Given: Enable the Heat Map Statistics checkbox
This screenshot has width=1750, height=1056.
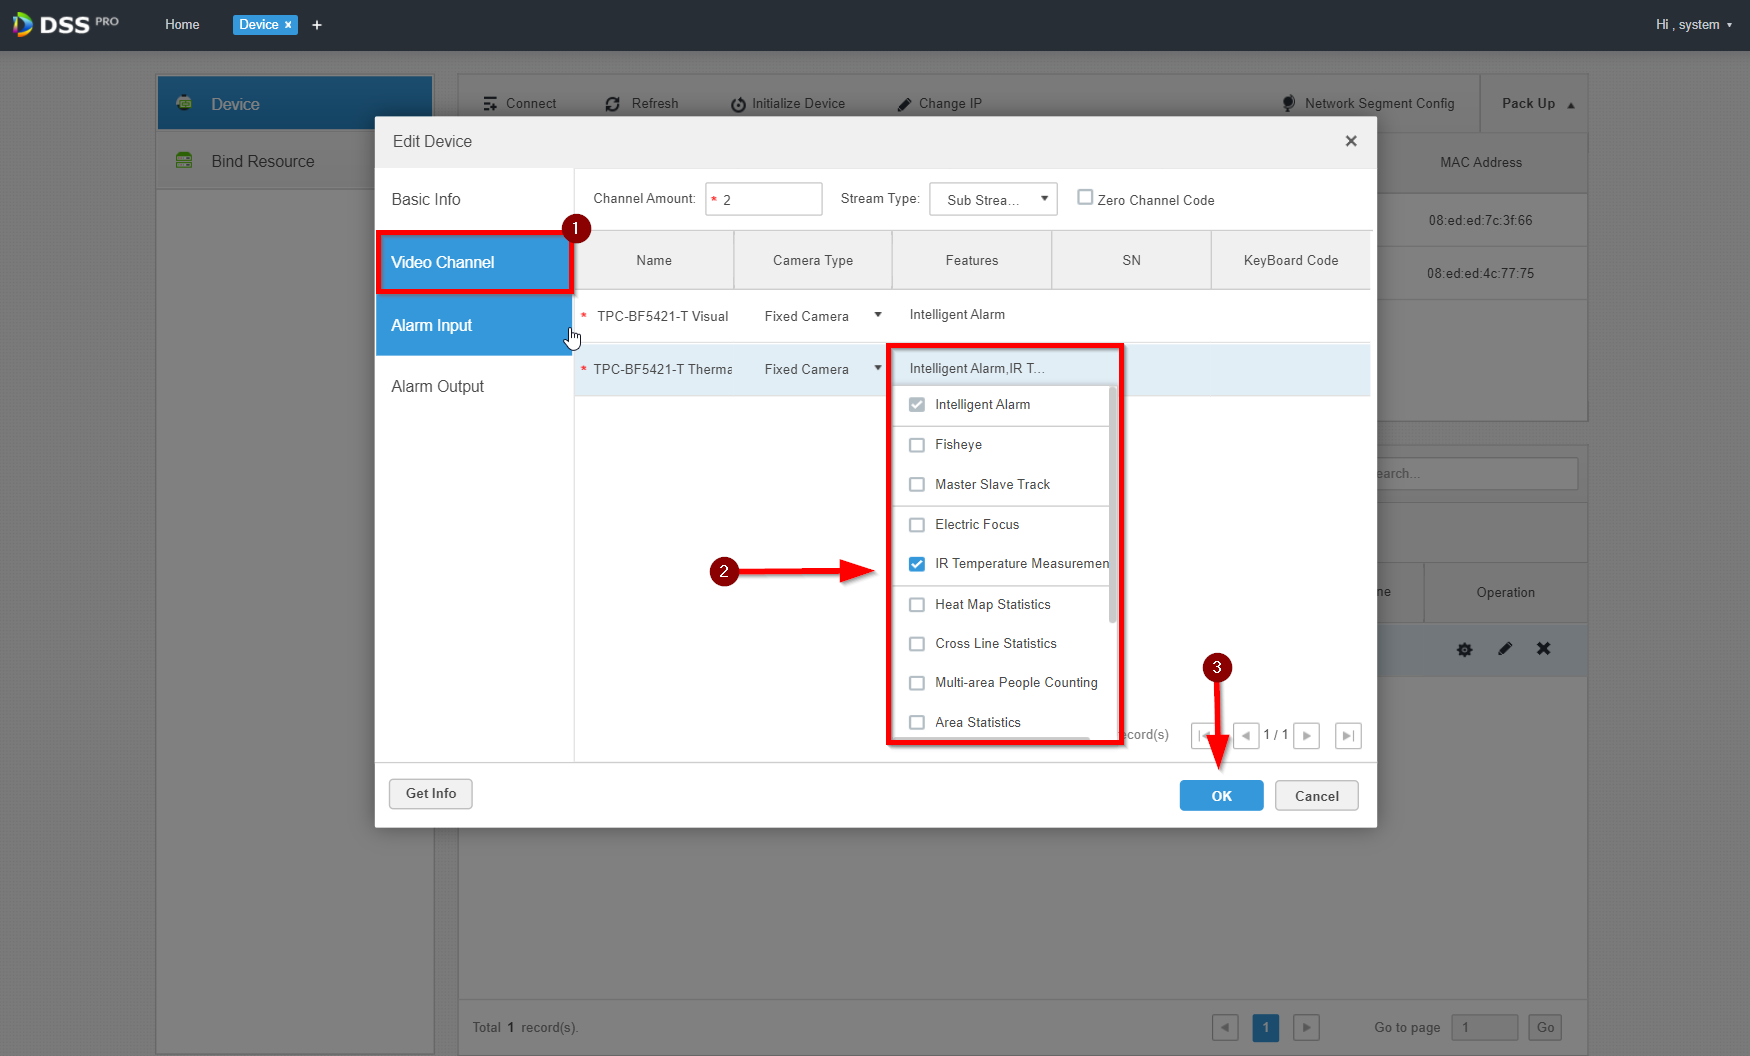Looking at the screenshot, I should tap(917, 605).
